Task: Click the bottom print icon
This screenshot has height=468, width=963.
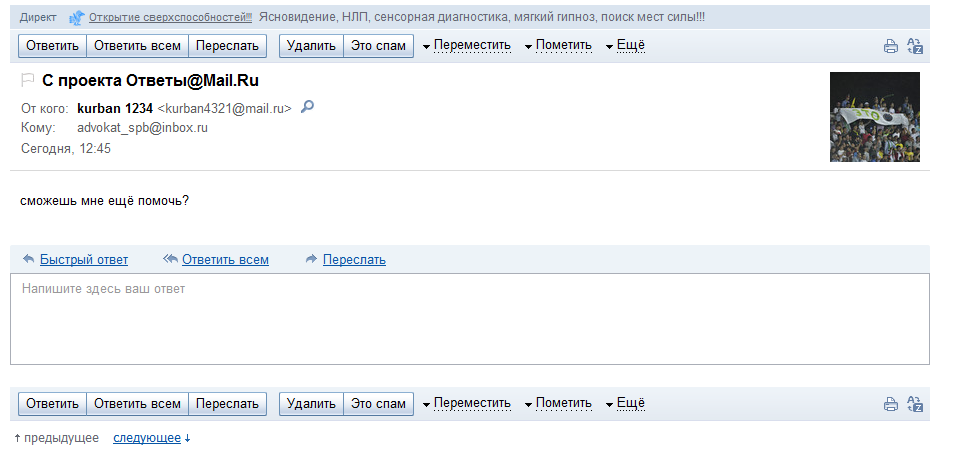Action: (x=891, y=404)
